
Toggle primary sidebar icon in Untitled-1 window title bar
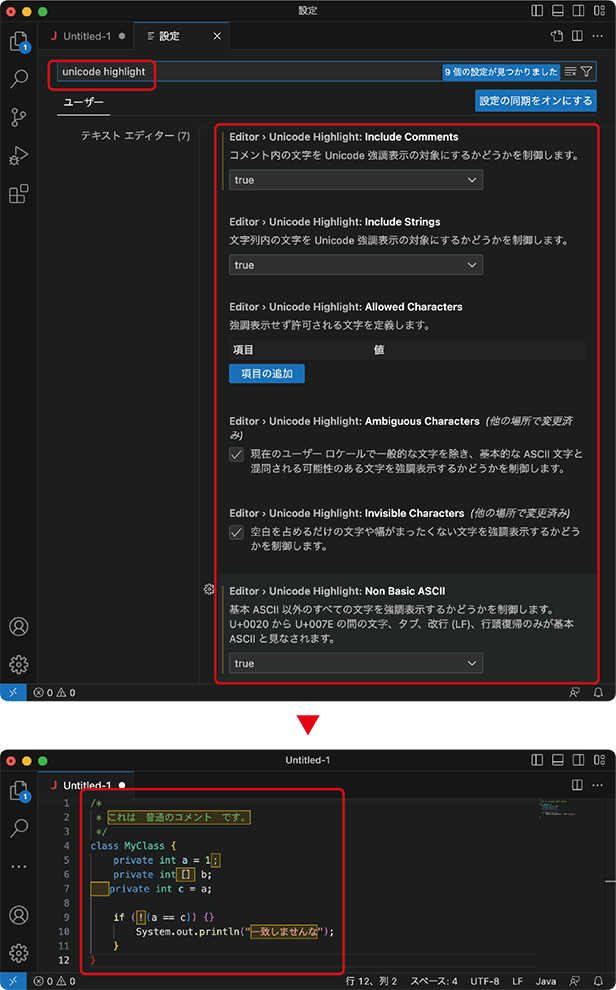coord(536,760)
